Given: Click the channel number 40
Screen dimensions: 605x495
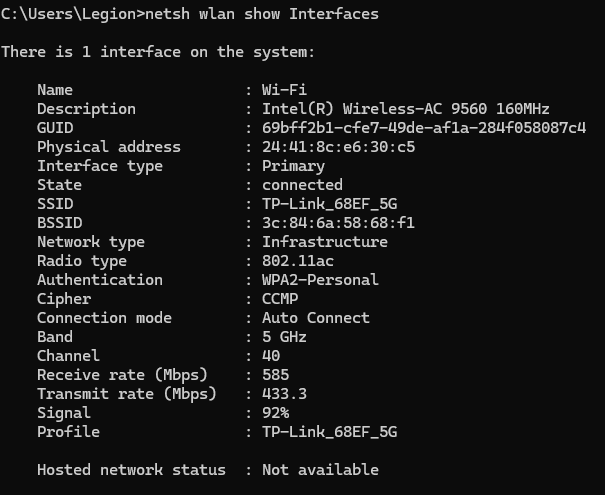Looking at the screenshot, I should coord(271,356).
